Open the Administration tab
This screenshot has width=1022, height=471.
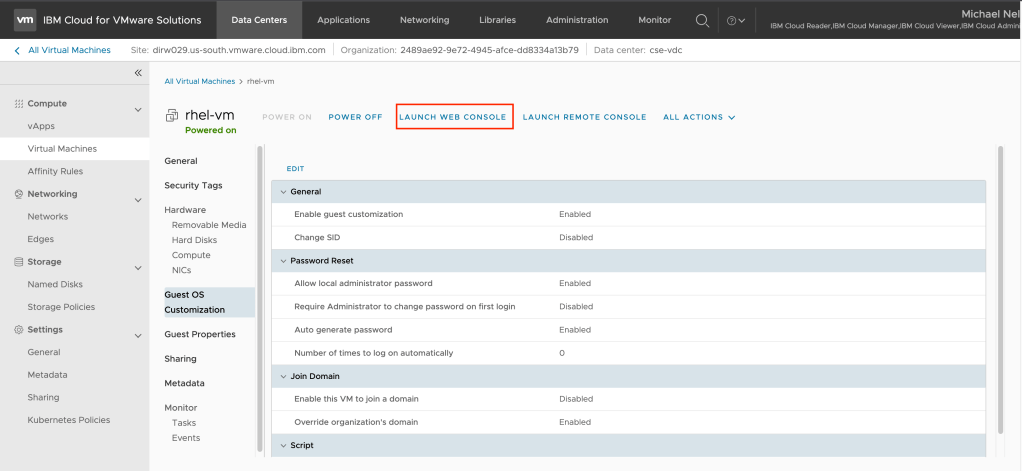[x=577, y=20]
